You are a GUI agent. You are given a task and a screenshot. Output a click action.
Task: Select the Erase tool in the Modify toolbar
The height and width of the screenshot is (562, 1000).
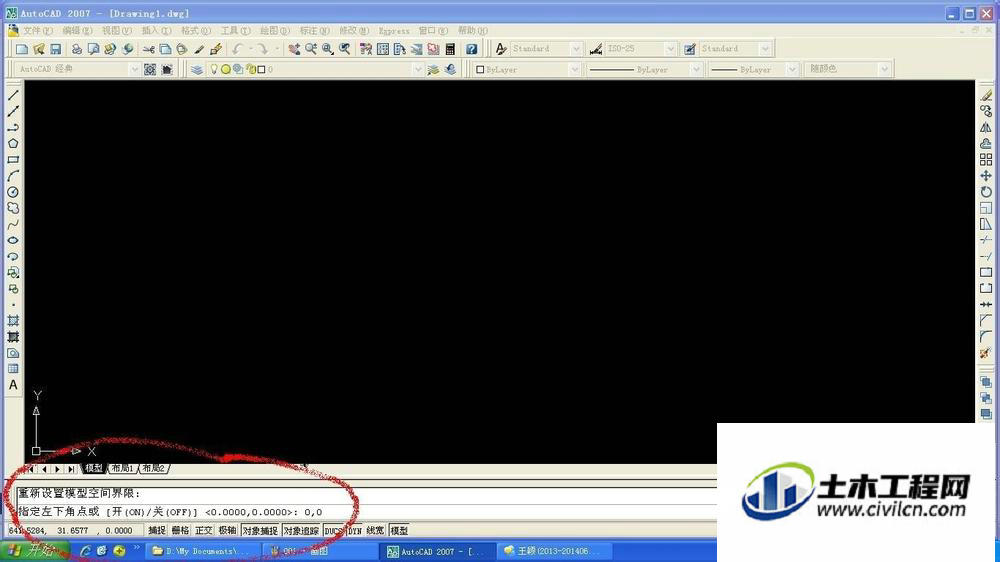click(x=986, y=95)
